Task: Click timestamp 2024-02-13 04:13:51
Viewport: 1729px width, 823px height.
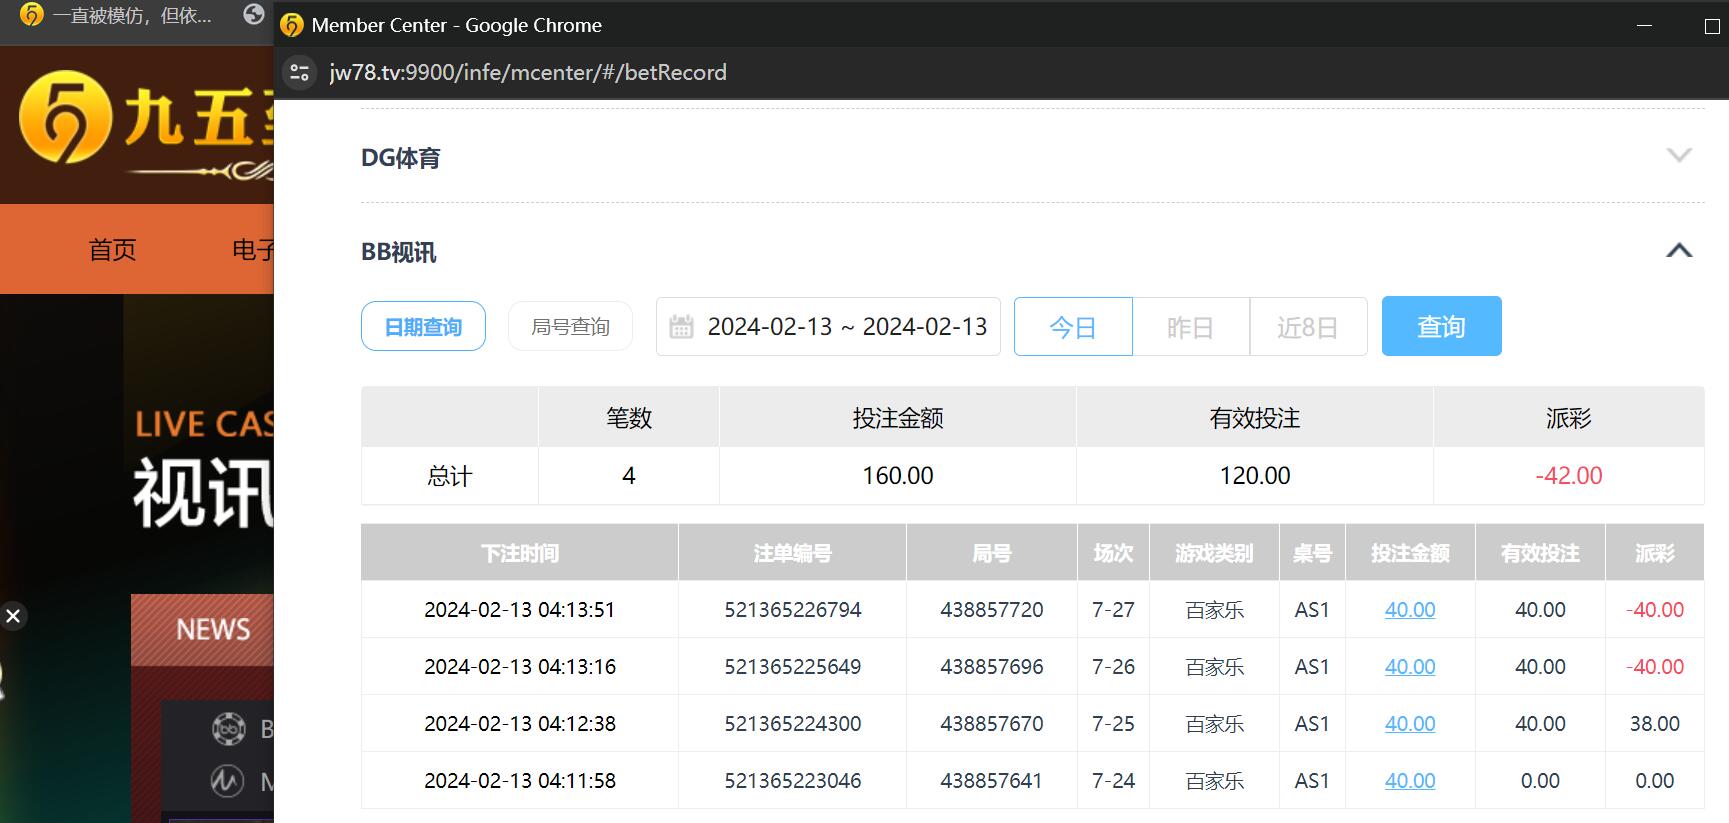Action: (x=520, y=610)
